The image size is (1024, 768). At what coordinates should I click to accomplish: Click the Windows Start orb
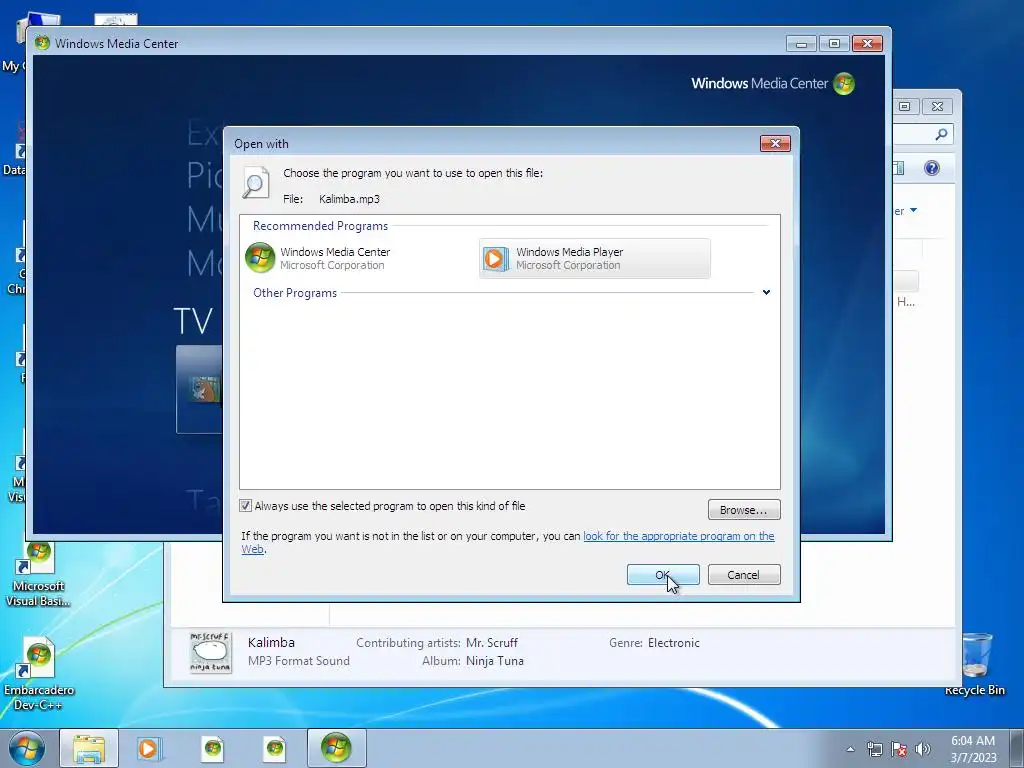27,748
